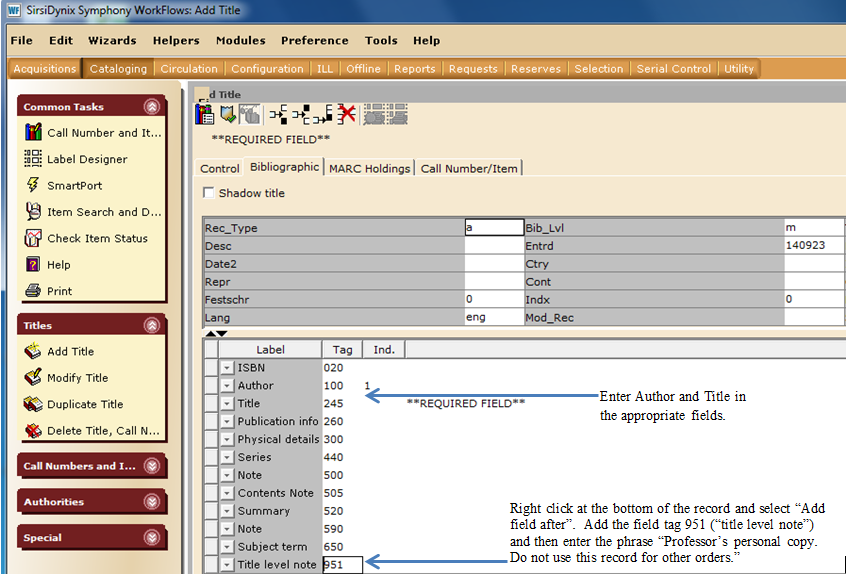The height and width of the screenshot is (574, 846).
Task: Click the insert field before icon
Action: click(x=278, y=114)
